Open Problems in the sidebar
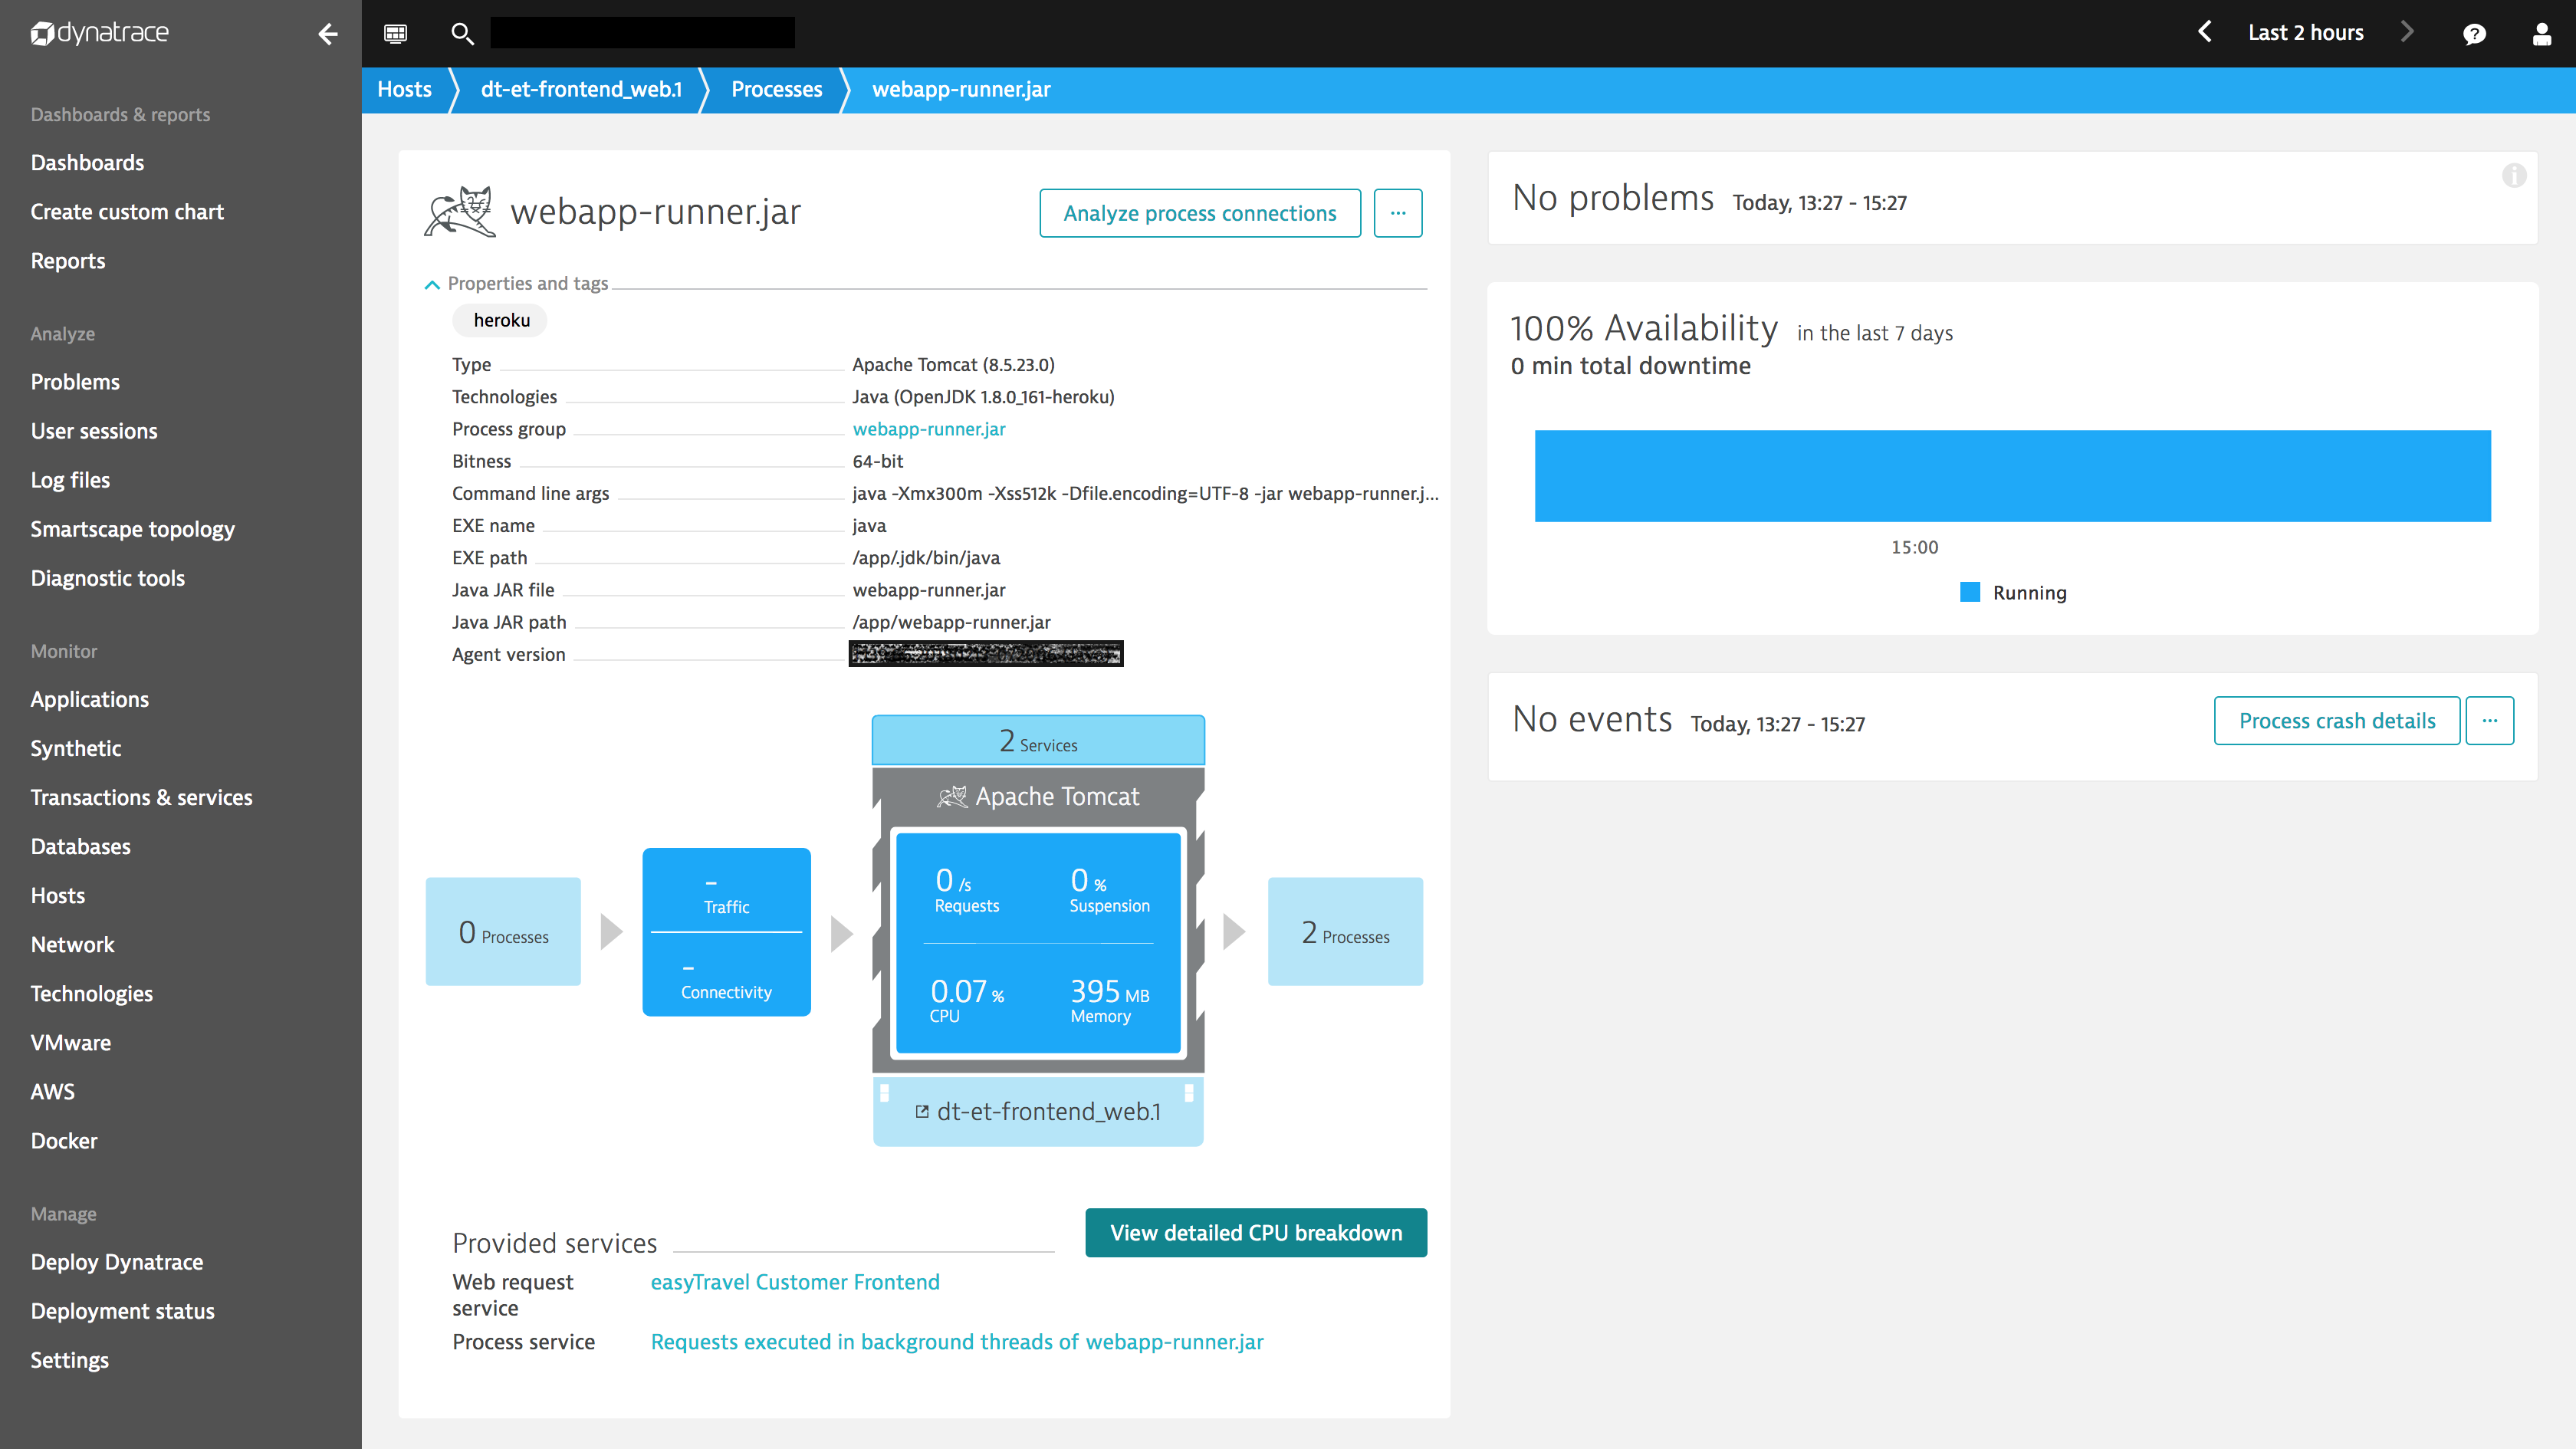Viewport: 2576px width, 1449px height. pos(75,381)
